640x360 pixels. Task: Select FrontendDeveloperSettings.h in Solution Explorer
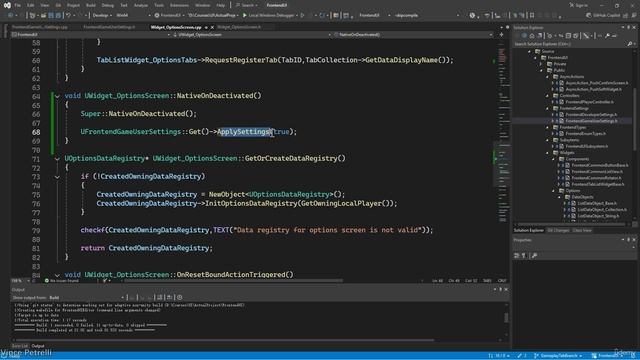tap(591, 115)
